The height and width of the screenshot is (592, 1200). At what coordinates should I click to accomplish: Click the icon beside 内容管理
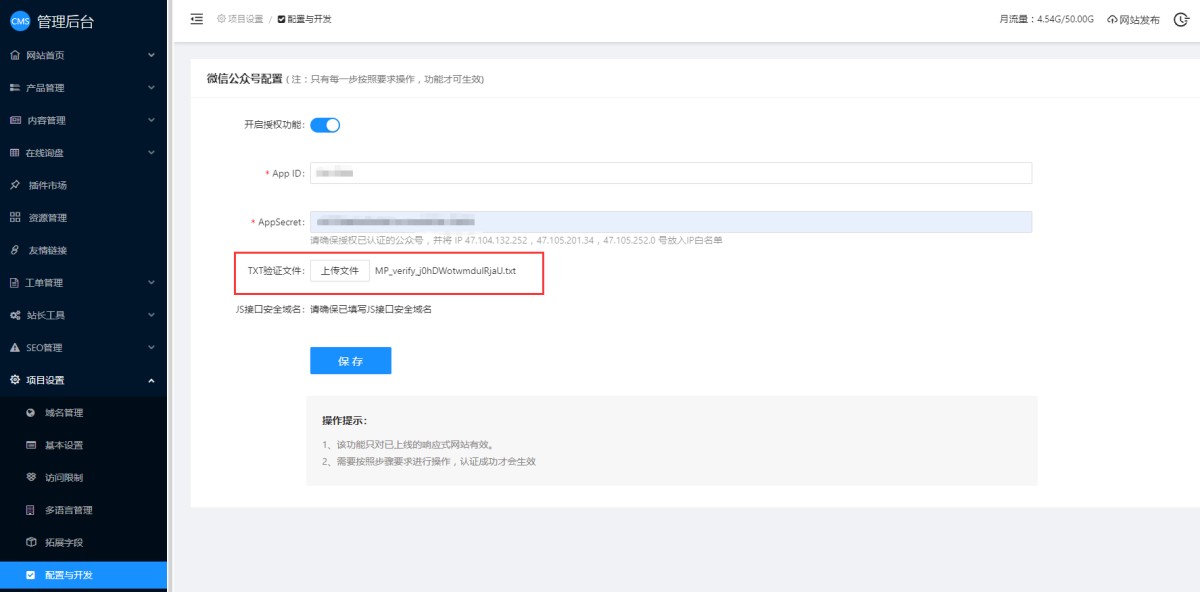pos(14,120)
